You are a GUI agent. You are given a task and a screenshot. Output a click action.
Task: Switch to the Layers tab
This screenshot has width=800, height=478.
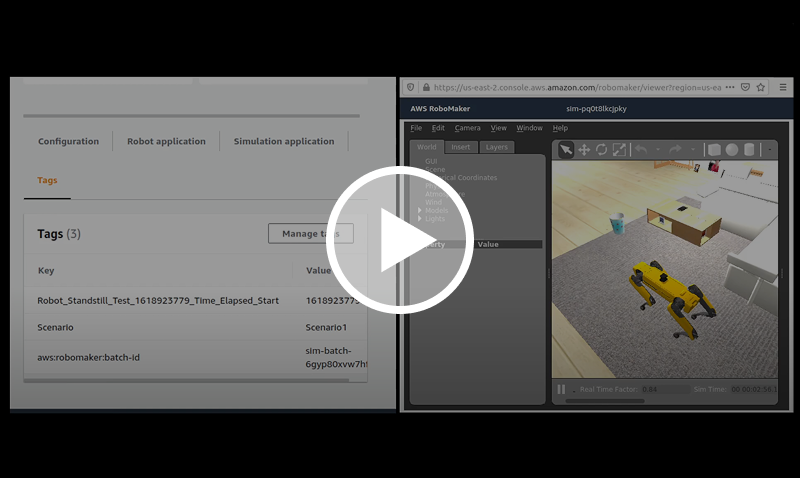(x=496, y=147)
